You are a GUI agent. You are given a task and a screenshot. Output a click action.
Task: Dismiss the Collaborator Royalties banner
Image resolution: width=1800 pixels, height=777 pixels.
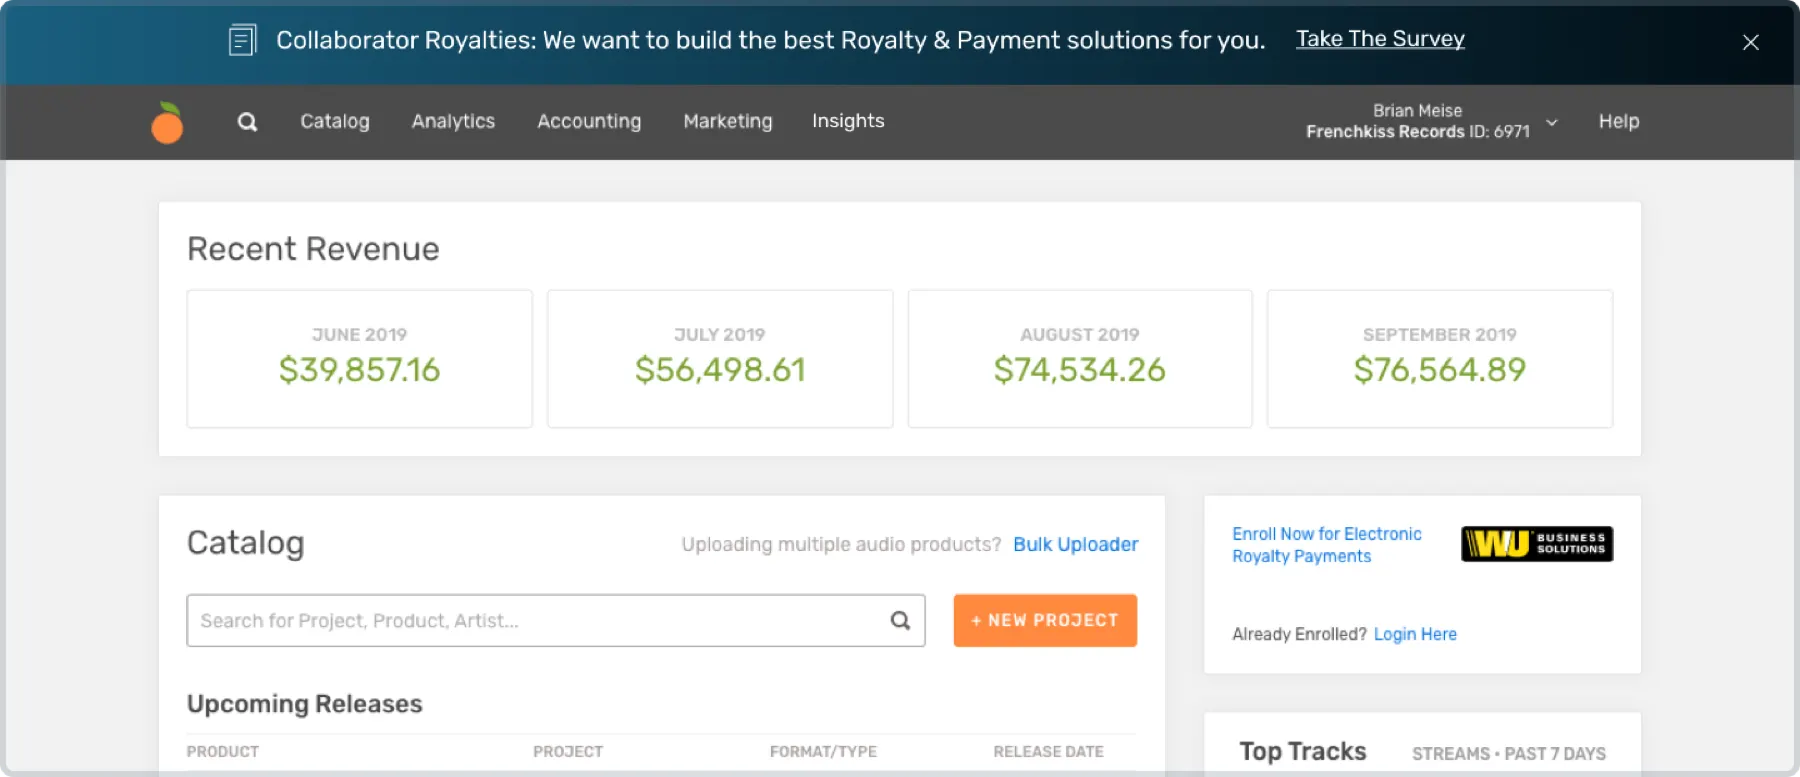(1750, 42)
